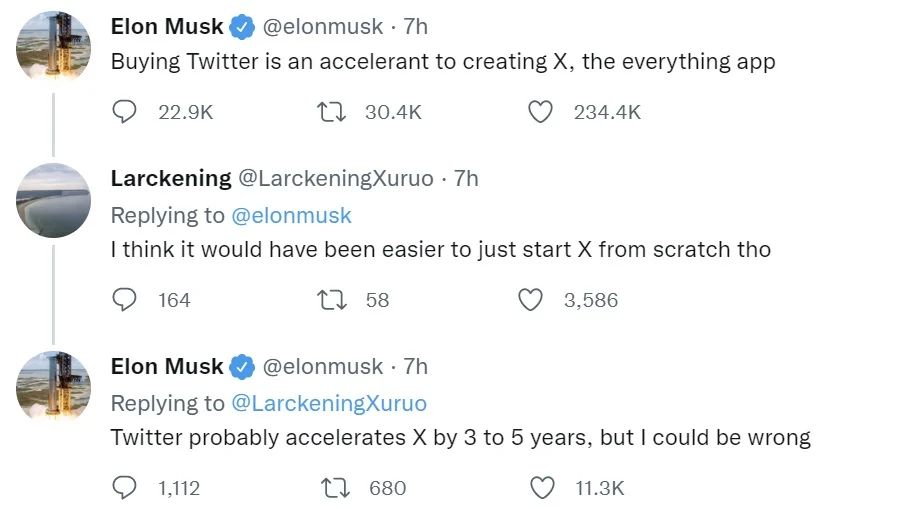Like the tweet with 234.4K likes
The height and width of the screenshot is (509, 918).
540,112
